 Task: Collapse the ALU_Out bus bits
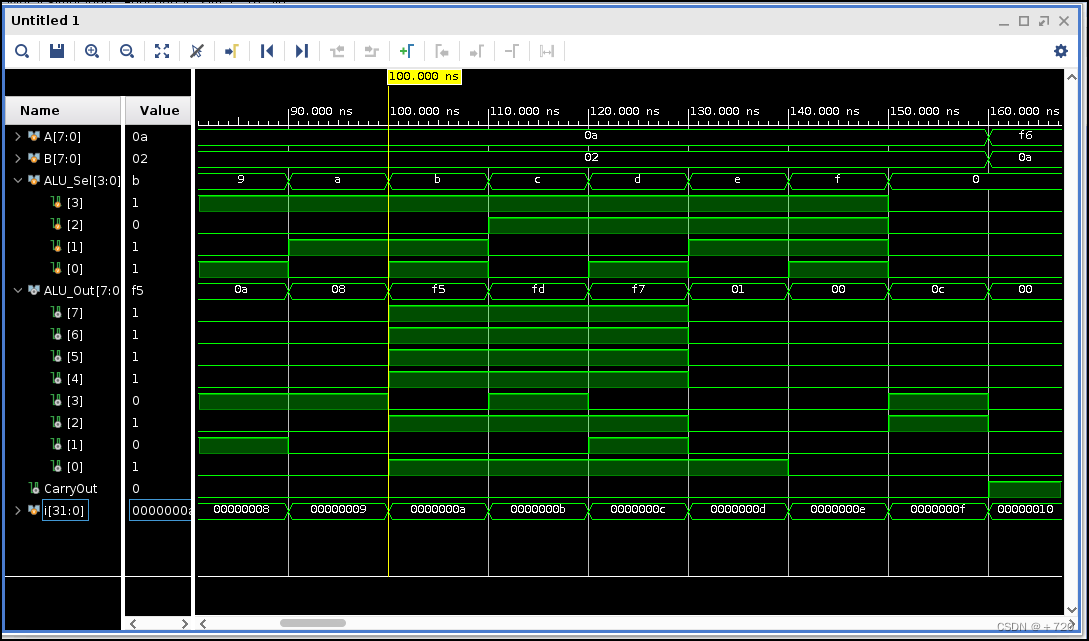coord(18,290)
